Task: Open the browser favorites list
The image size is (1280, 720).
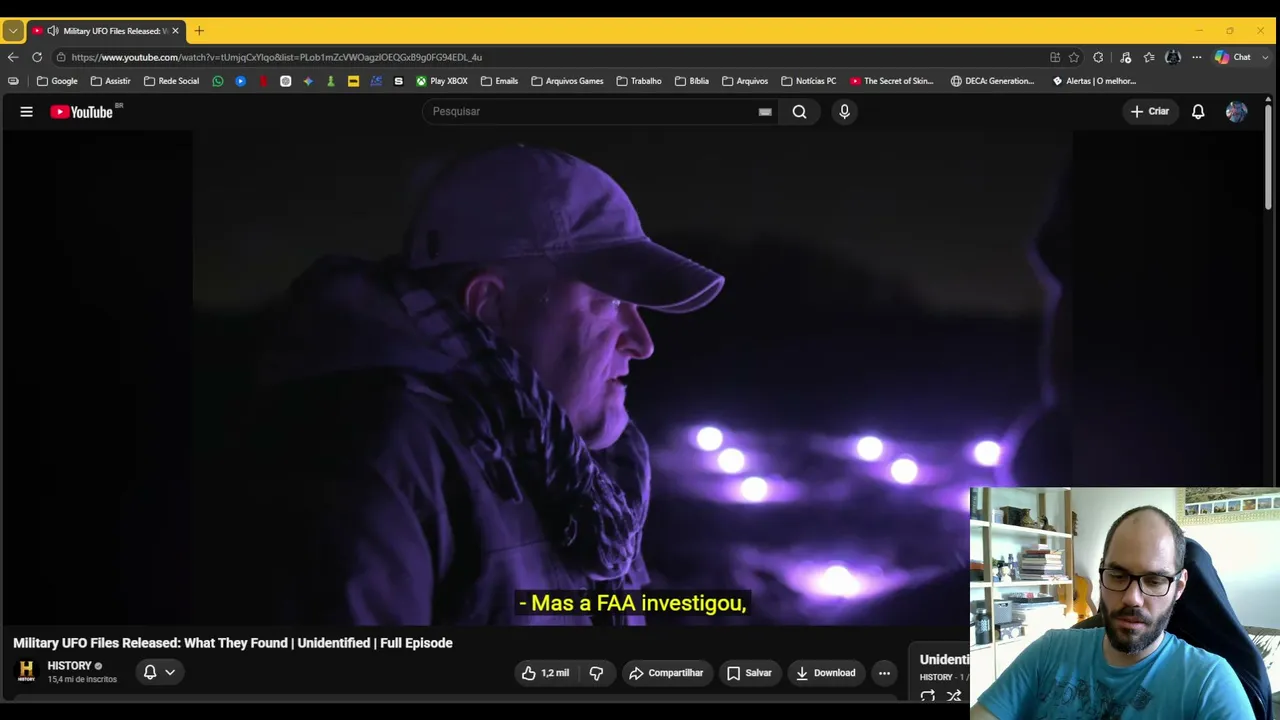Action: (x=1149, y=57)
